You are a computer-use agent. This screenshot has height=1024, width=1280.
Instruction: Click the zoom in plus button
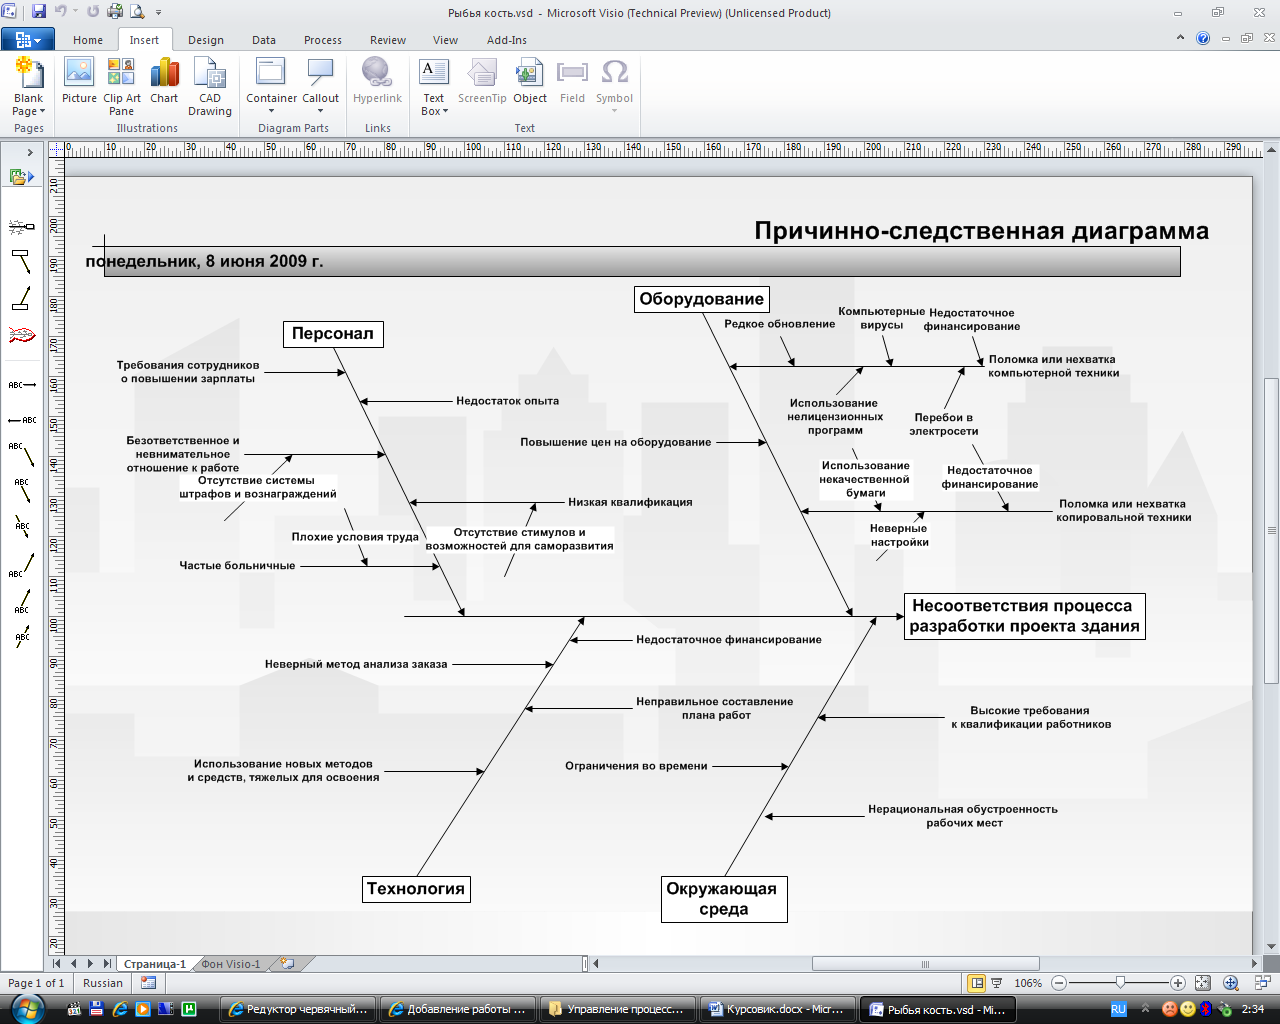pyautogui.click(x=1178, y=983)
